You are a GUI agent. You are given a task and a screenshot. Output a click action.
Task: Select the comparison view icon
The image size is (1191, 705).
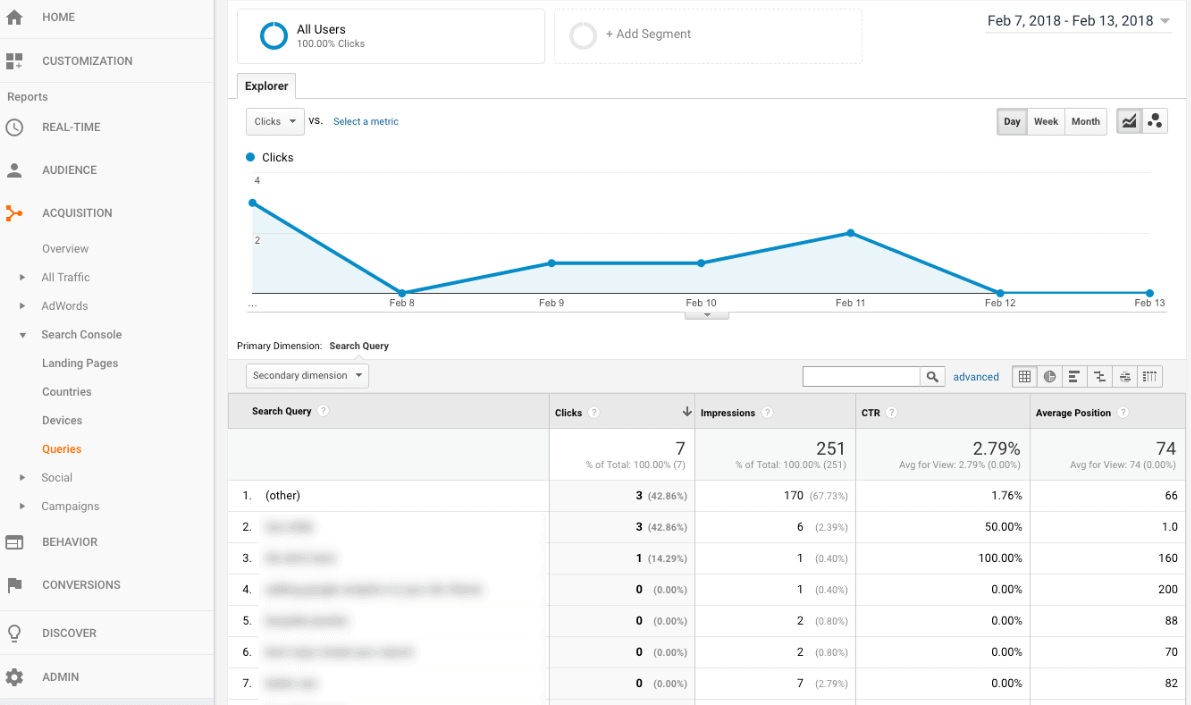click(x=1099, y=376)
